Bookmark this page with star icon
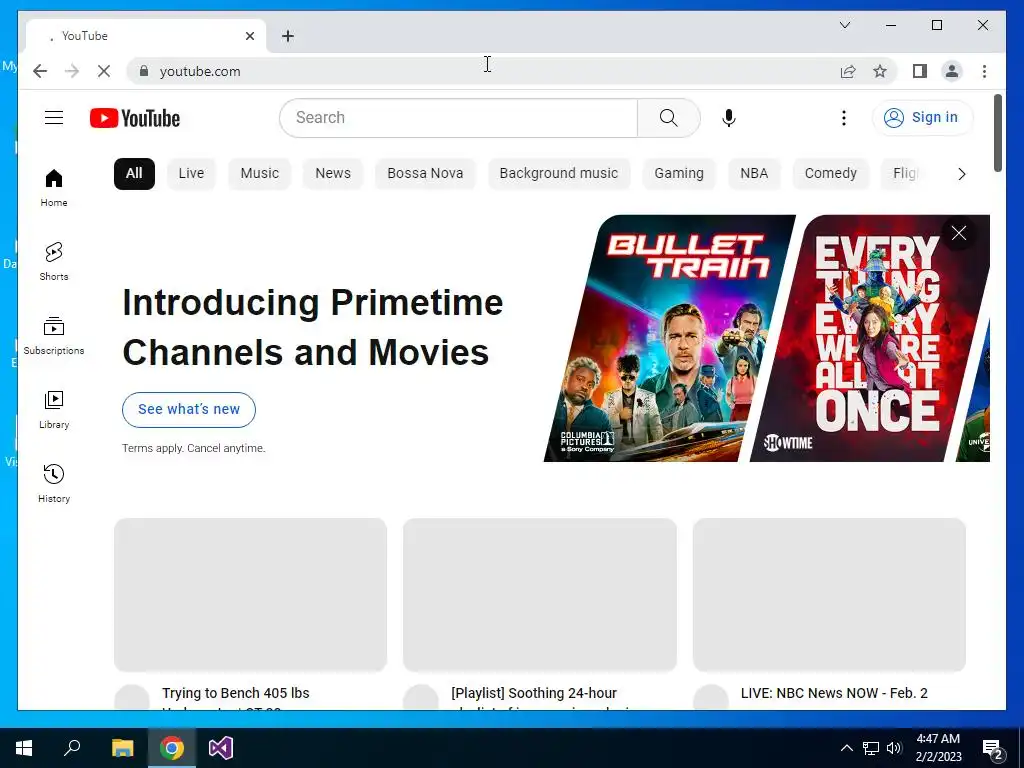Screen dimensions: 1024x768 click(880, 71)
